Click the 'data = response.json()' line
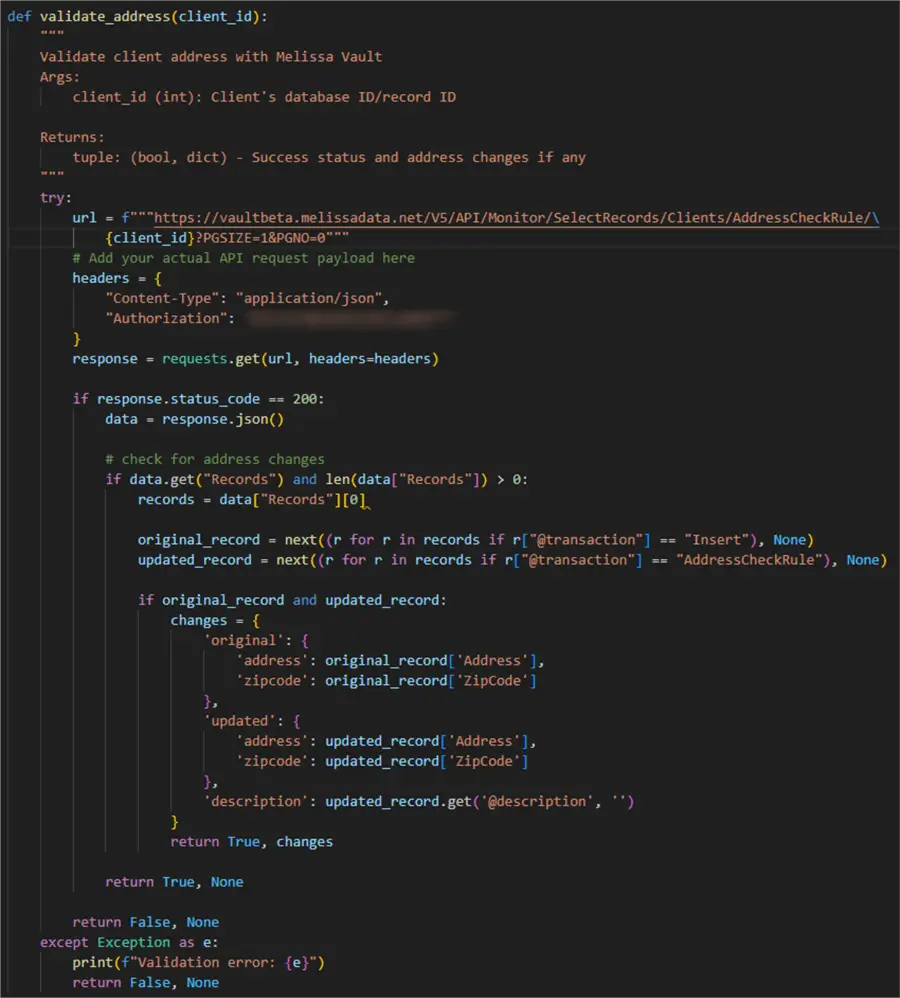Screen dimensions: 900x998 coord(195,419)
